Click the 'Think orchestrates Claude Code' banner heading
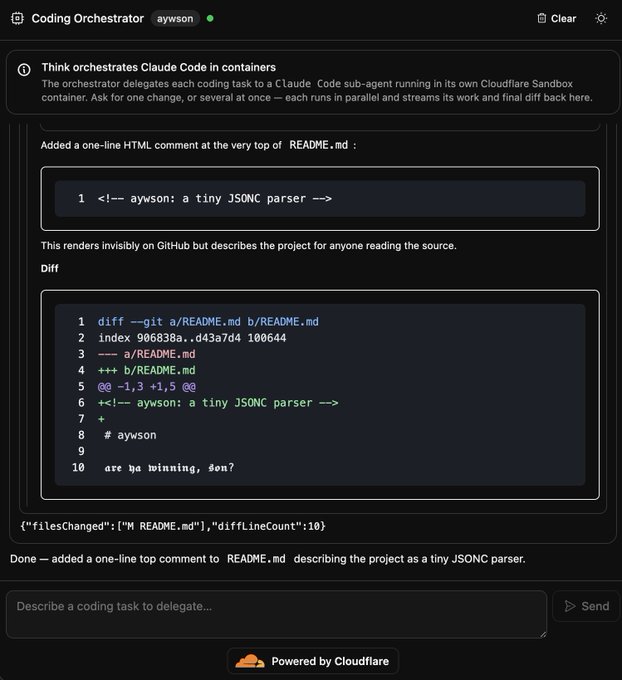Image resolution: width=622 pixels, height=680 pixels. coord(159,67)
